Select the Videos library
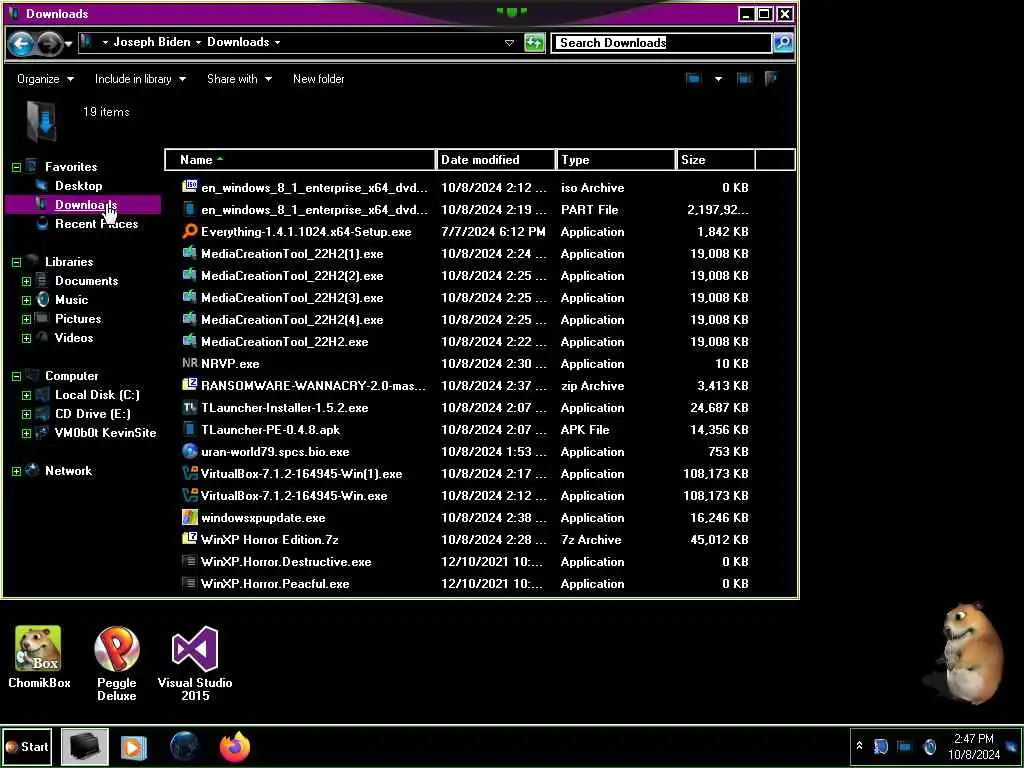The width and height of the screenshot is (1024, 768). (74, 338)
